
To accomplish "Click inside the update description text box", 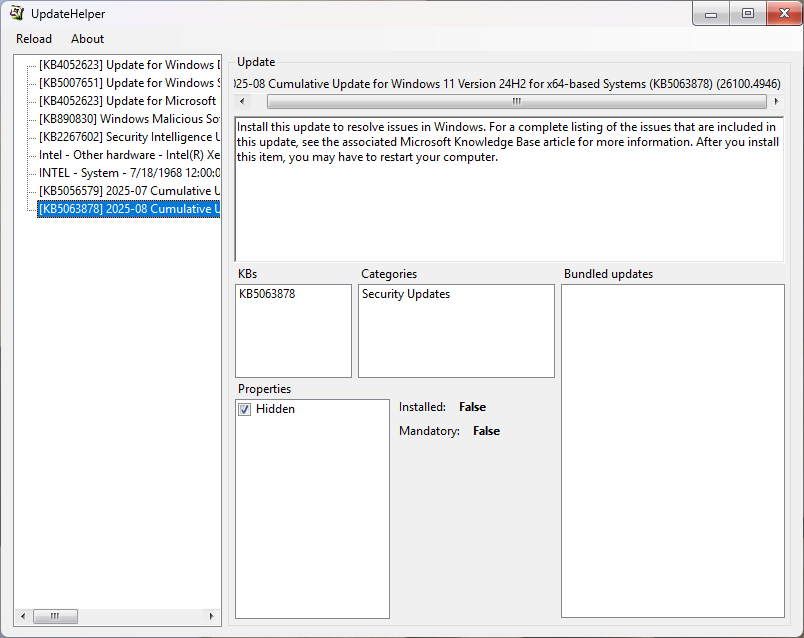I will [508, 200].
